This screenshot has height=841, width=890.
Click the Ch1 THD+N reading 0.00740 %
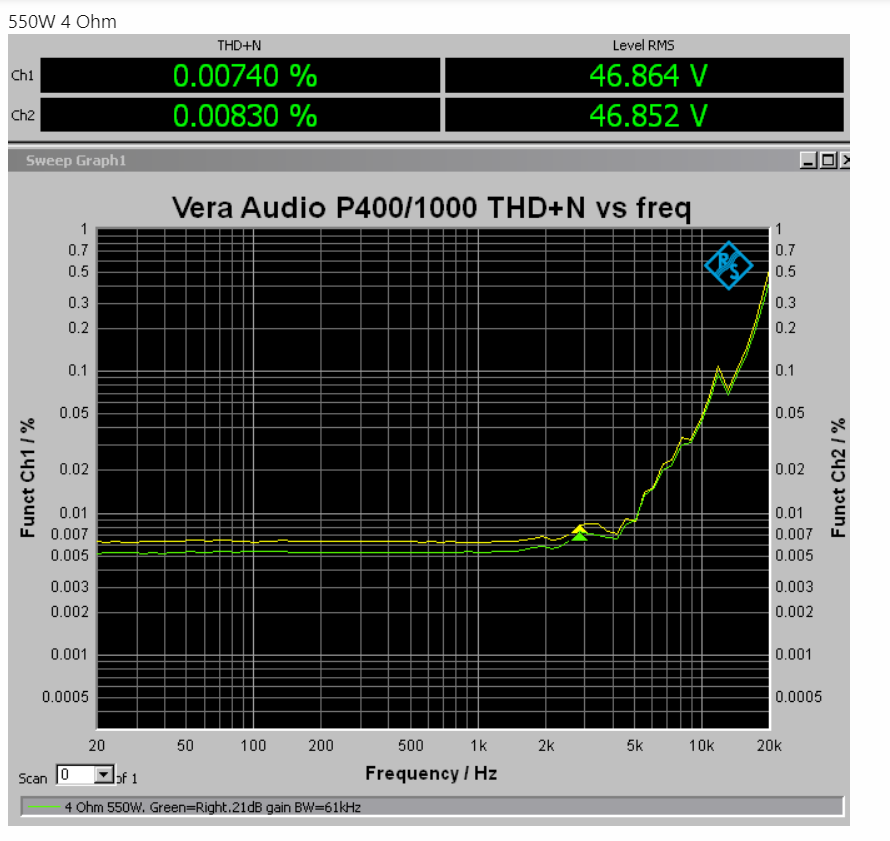tap(245, 75)
